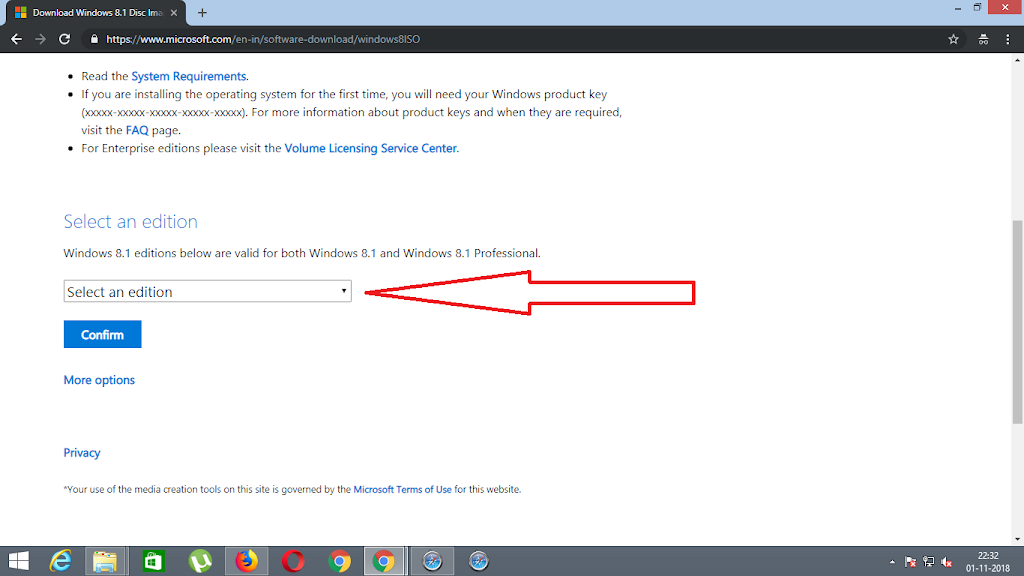Image resolution: width=1024 pixels, height=576 pixels.
Task: Launch uTorrent from the taskbar
Action: tap(200, 561)
